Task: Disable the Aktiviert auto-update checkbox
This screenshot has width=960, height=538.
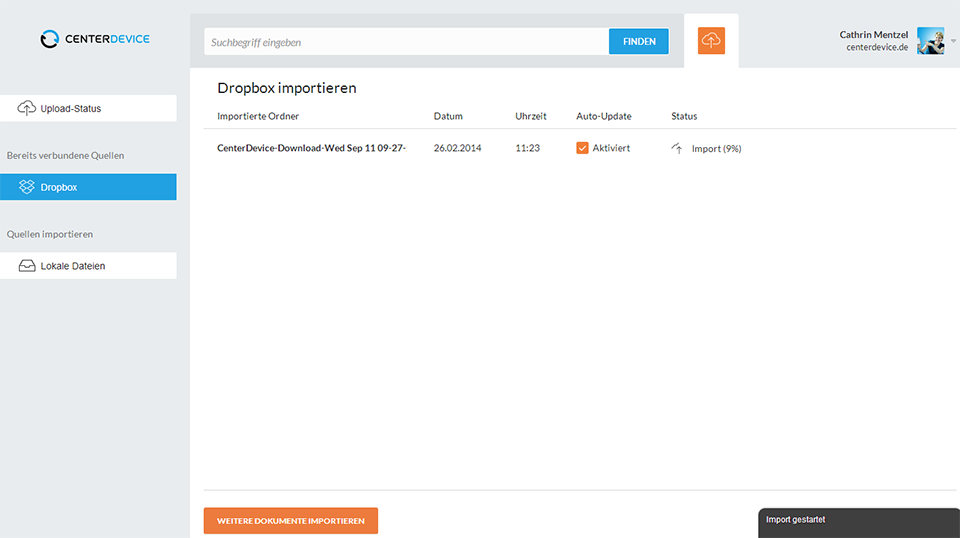Action: click(x=582, y=148)
